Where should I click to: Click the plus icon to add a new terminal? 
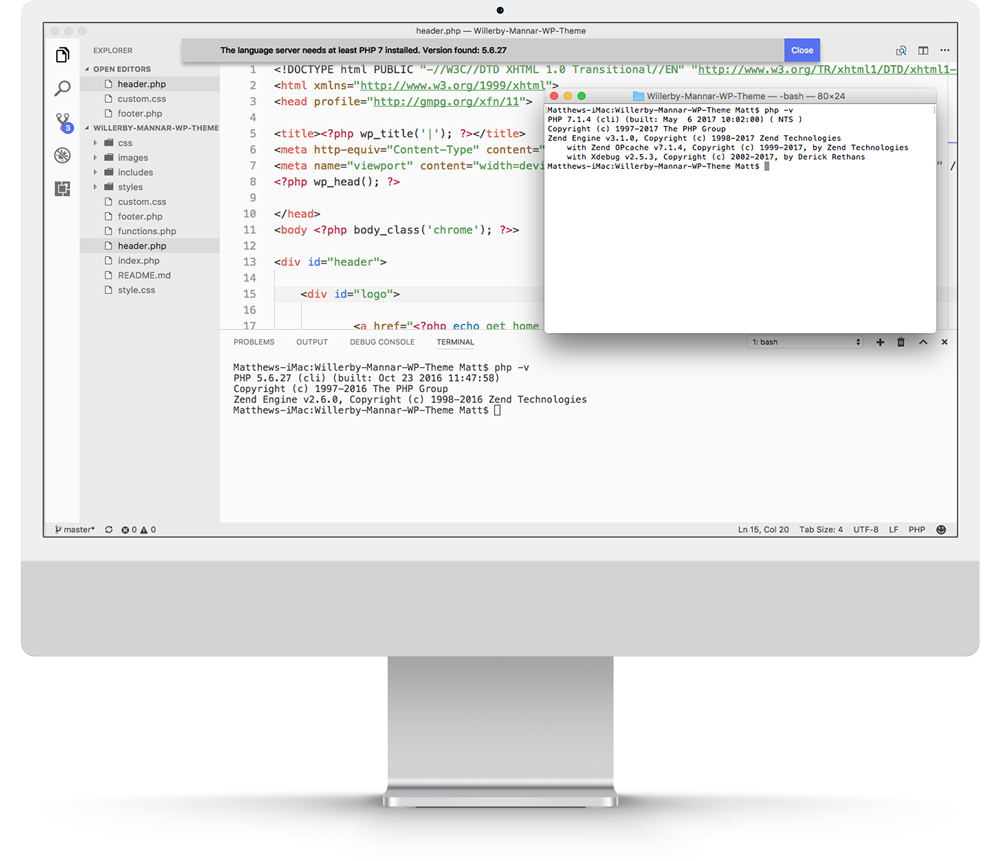[879, 341]
